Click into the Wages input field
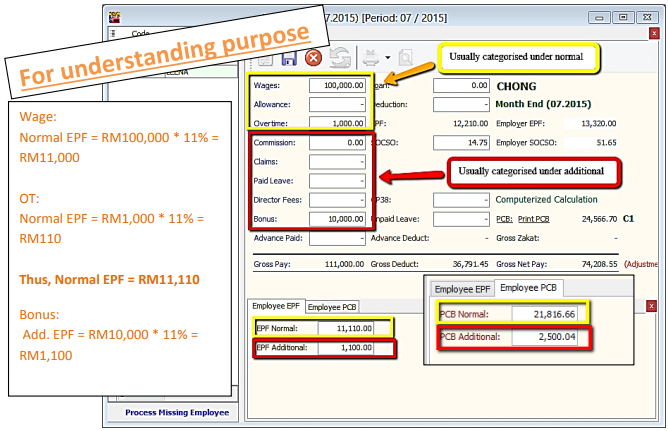The width and height of the screenshot is (668, 431). coord(336,86)
